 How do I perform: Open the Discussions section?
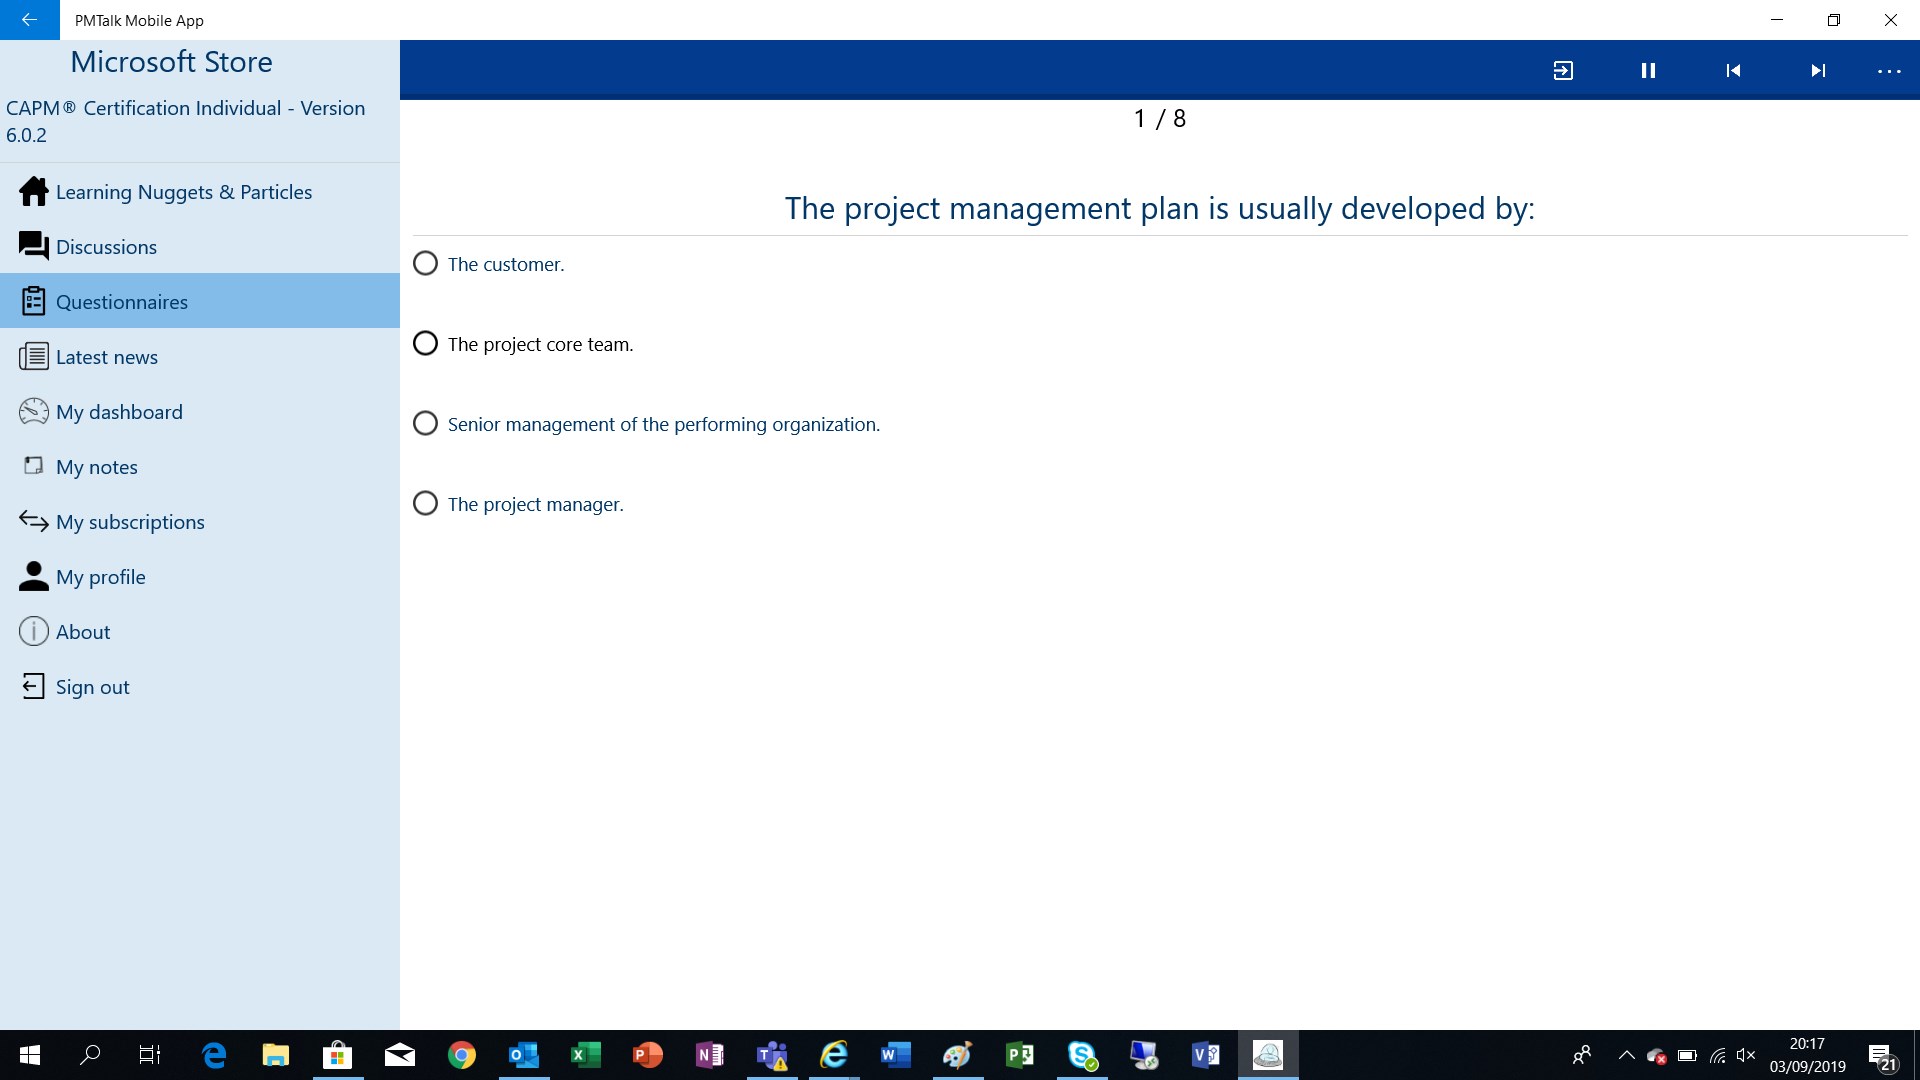106,247
